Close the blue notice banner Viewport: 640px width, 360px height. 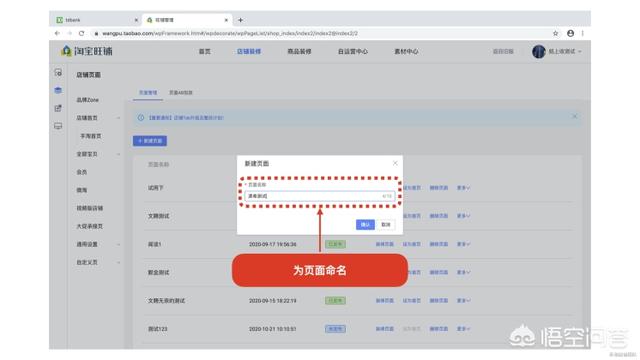pos(575,116)
